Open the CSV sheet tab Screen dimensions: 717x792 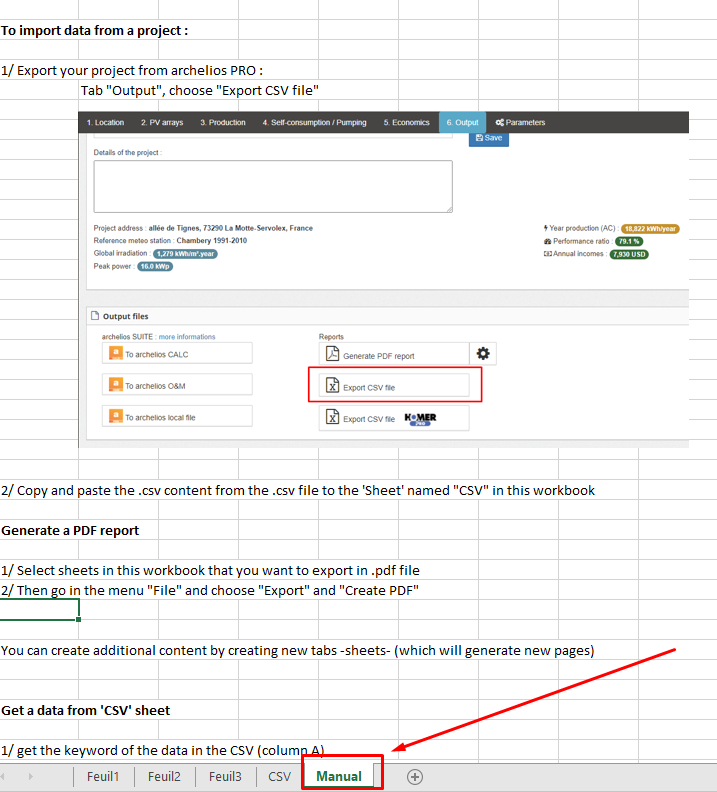pyautogui.click(x=279, y=776)
